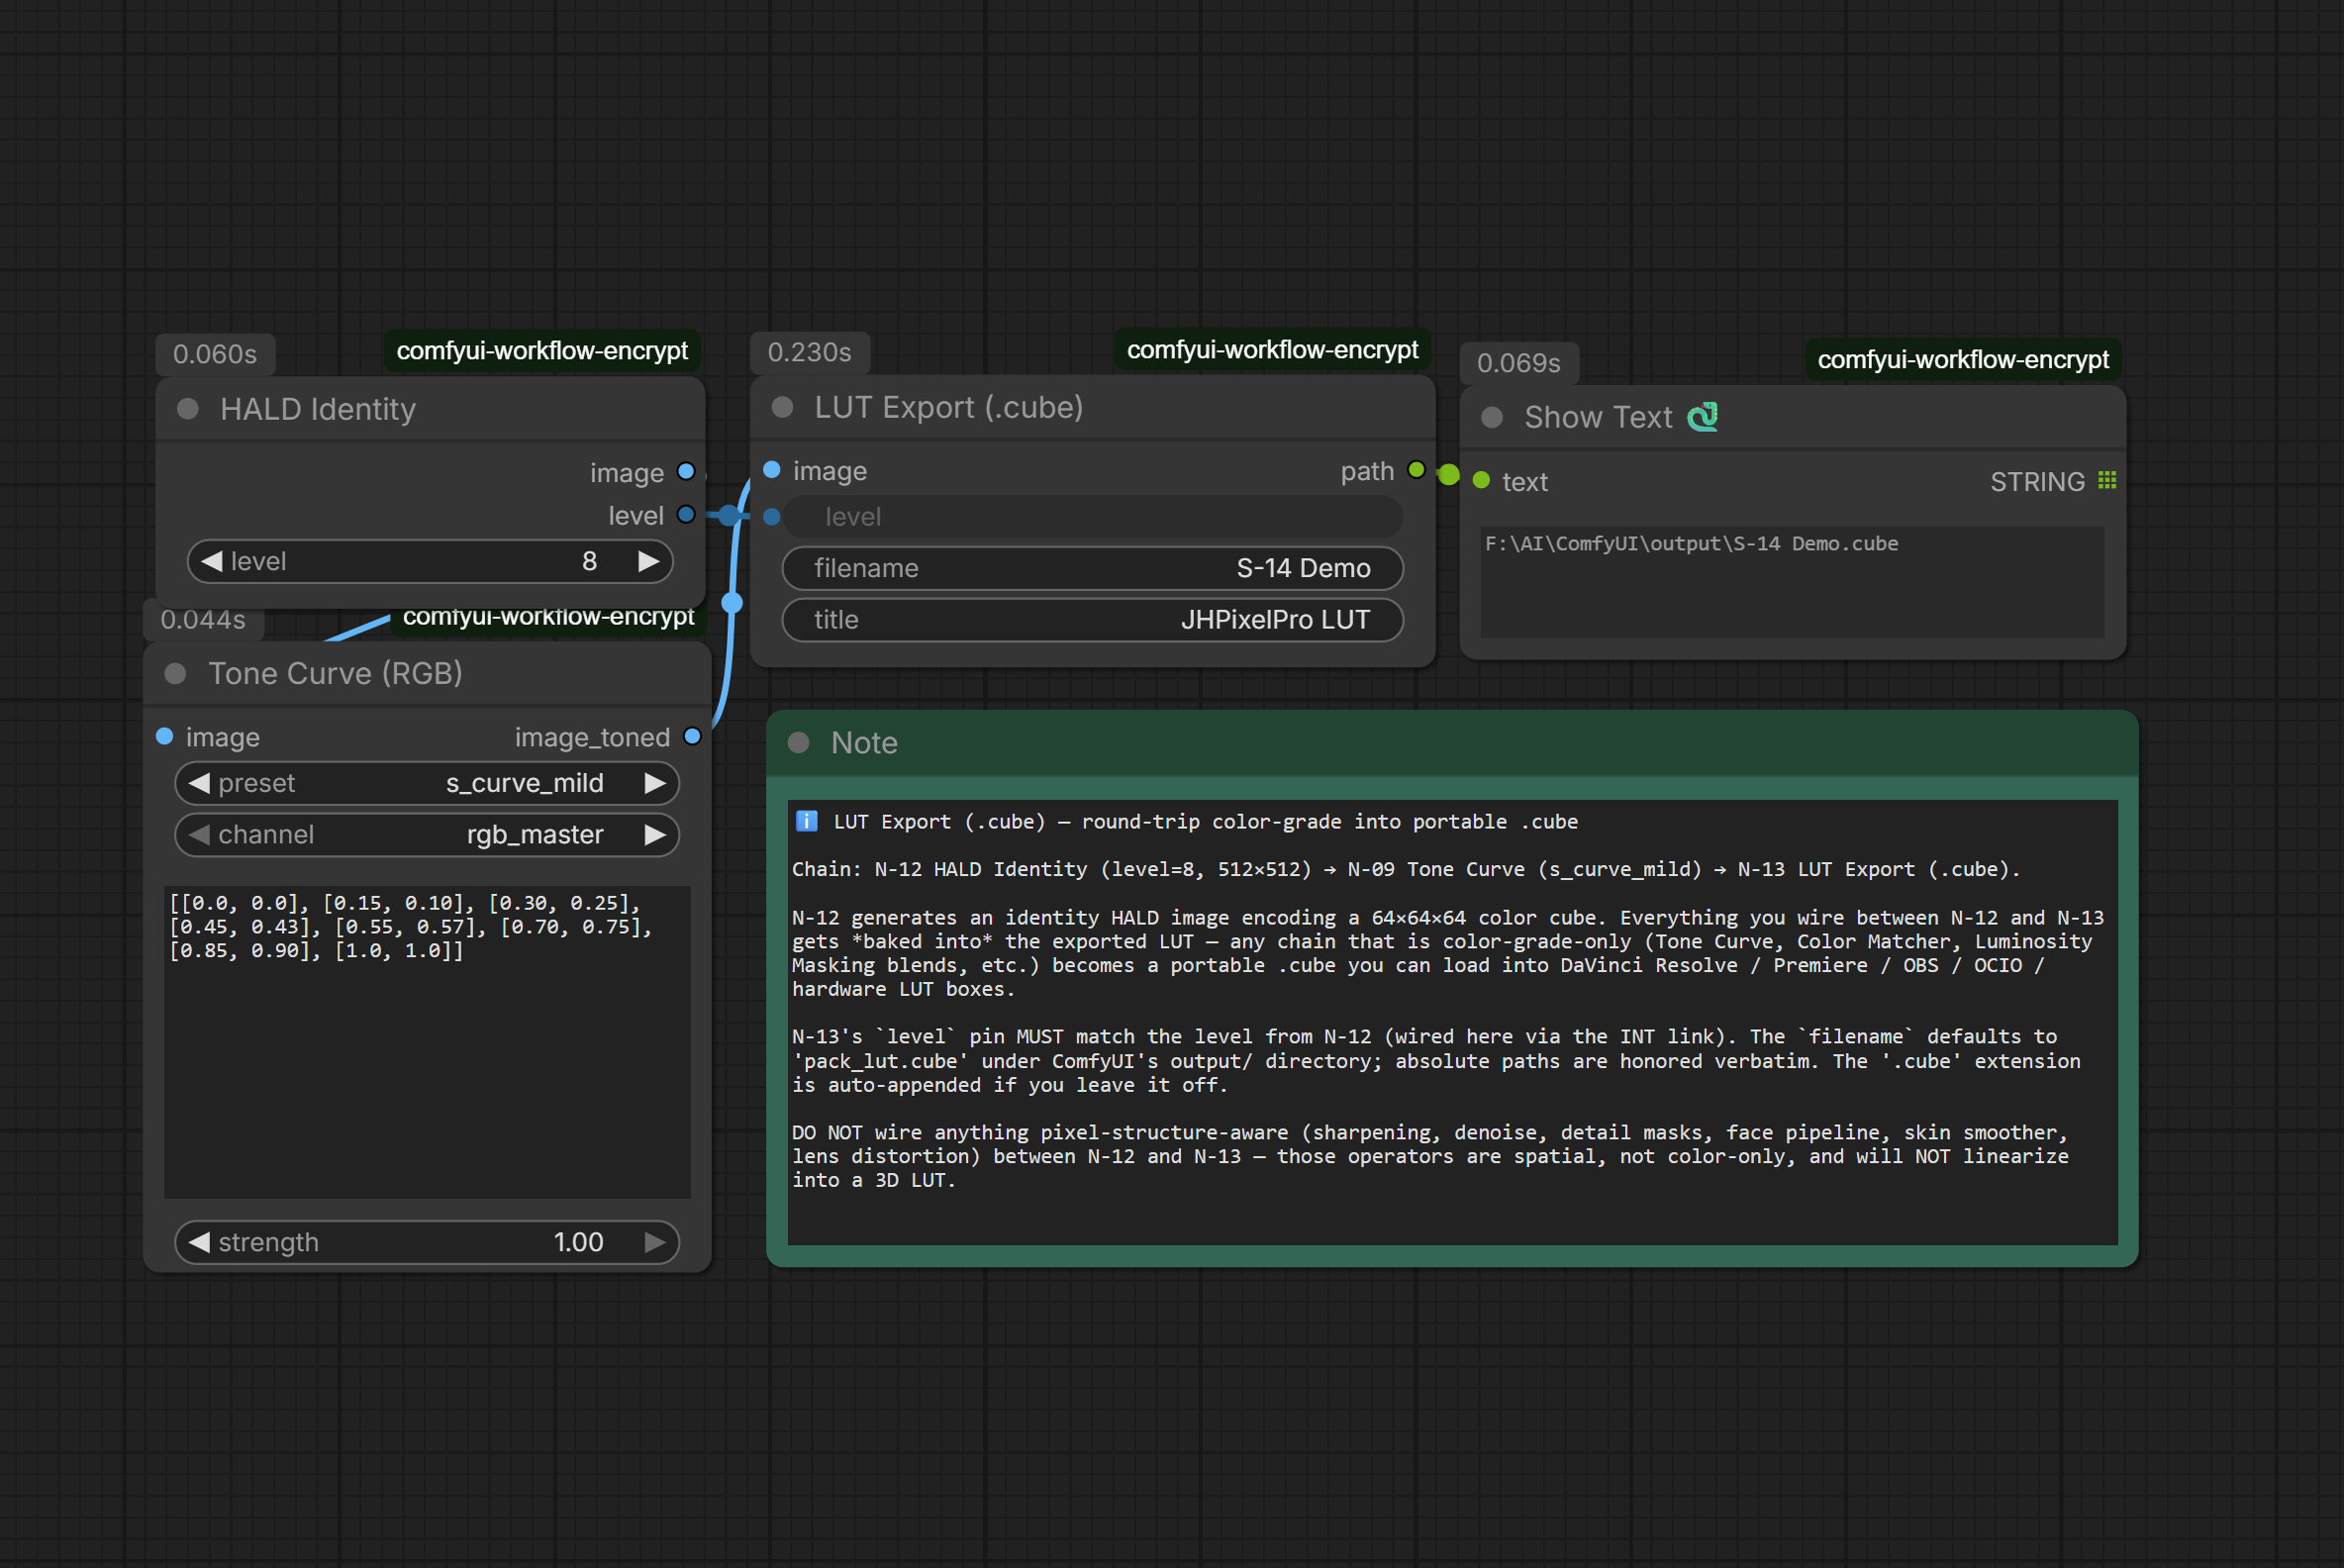Image resolution: width=2344 pixels, height=1568 pixels.
Task: Click the Show Text text input socket
Action: [x=1482, y=481]
